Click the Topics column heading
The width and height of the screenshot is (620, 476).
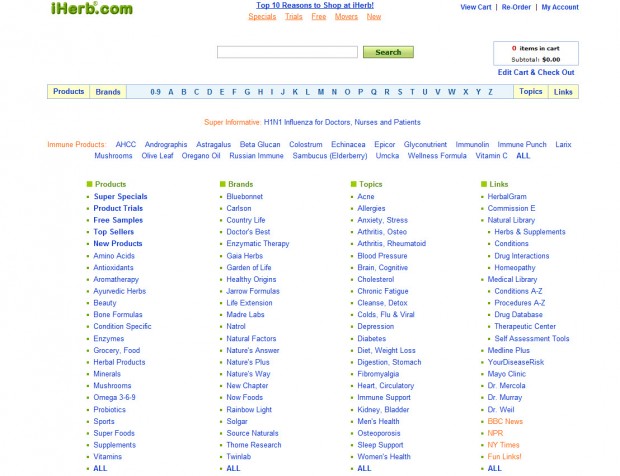[370, 184]
